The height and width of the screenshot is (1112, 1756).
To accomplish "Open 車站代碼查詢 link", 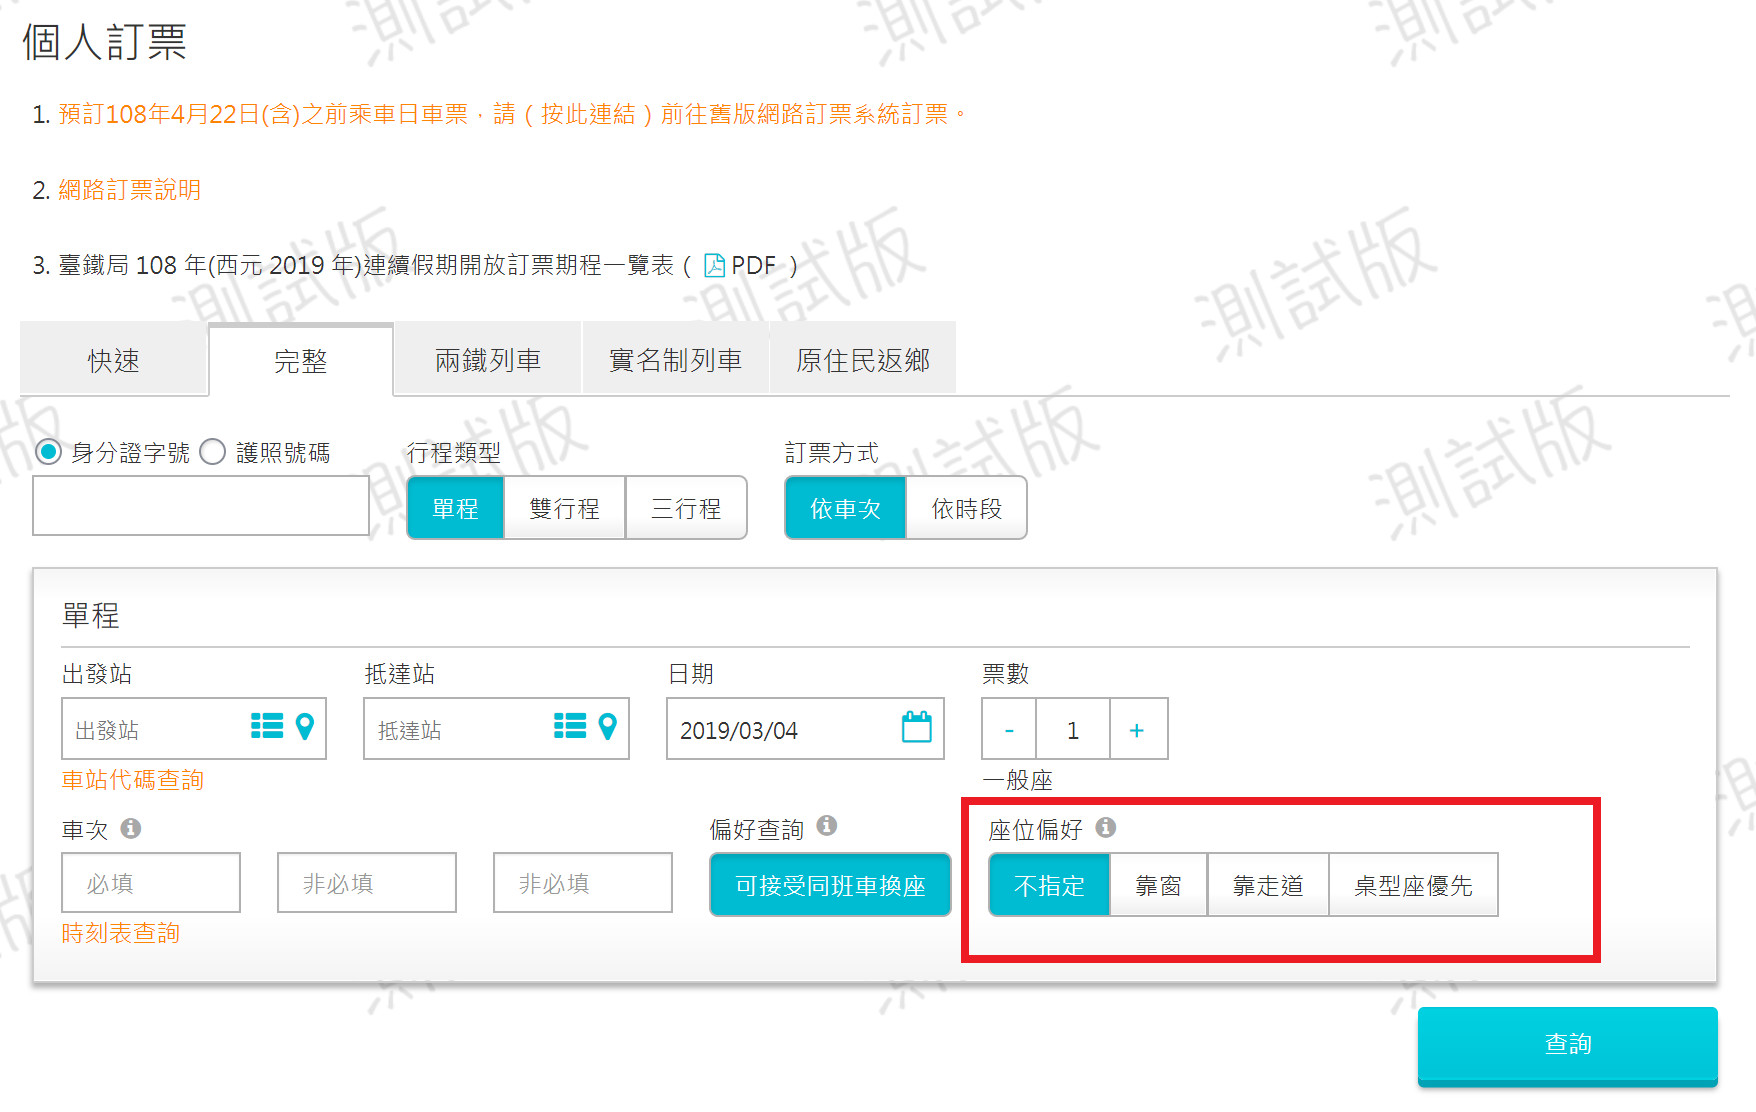I will pyautogui.click(x=133, y=779).
